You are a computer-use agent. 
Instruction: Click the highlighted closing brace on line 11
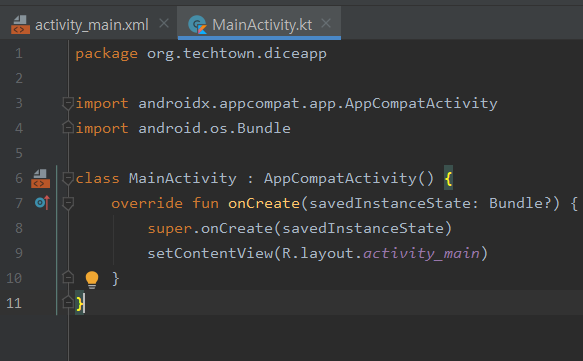[79, 303]
